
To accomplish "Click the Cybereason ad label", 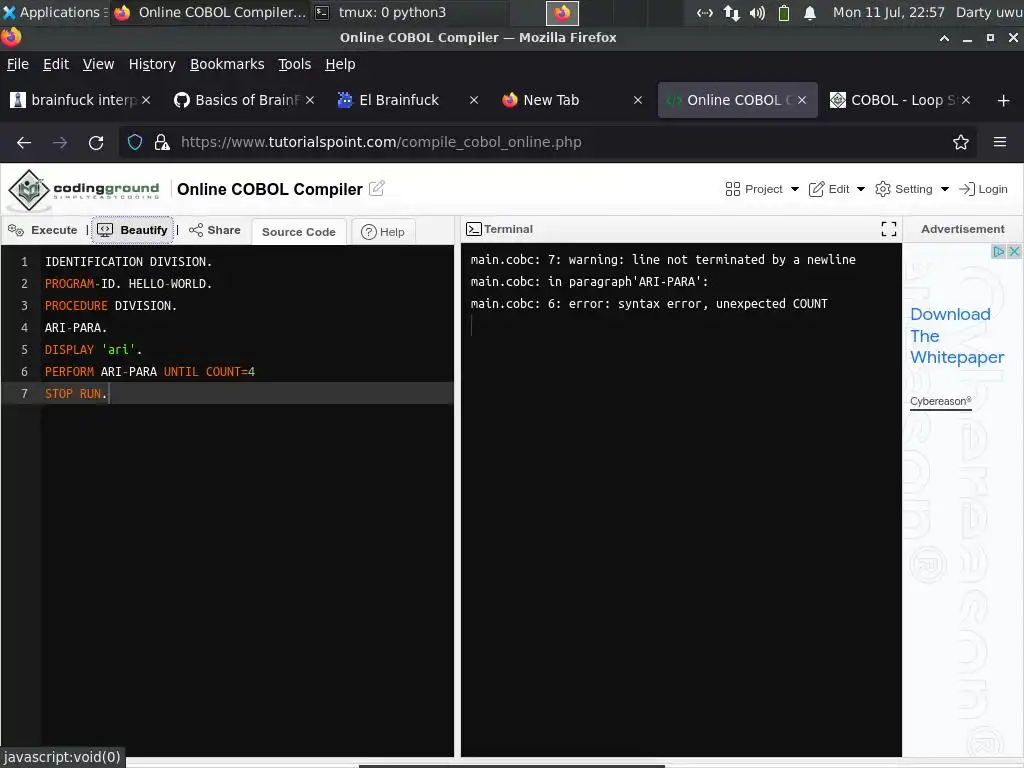I will coord(940,401).
